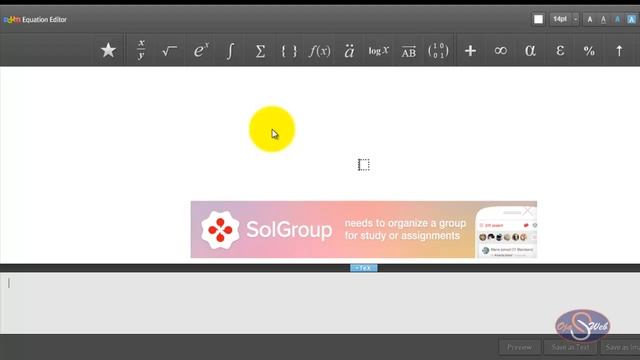Click the Preview button
The image size is (640, 360).
pos(520,347)
